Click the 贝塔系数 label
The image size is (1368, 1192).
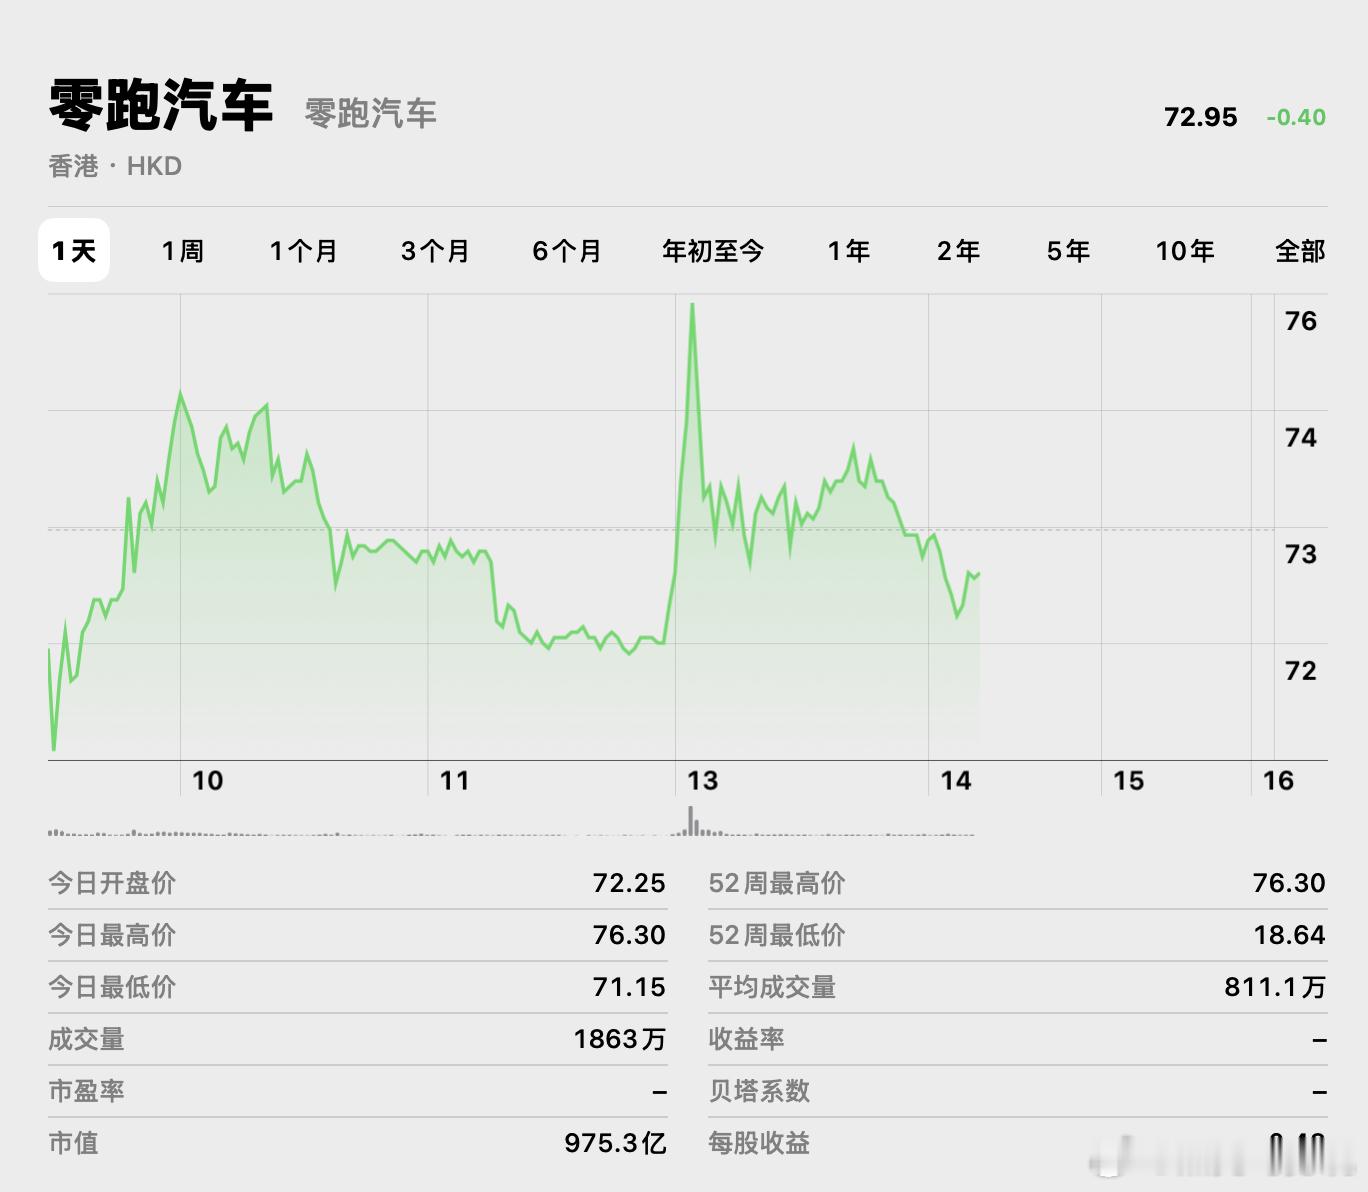[x=759, y=1091]
